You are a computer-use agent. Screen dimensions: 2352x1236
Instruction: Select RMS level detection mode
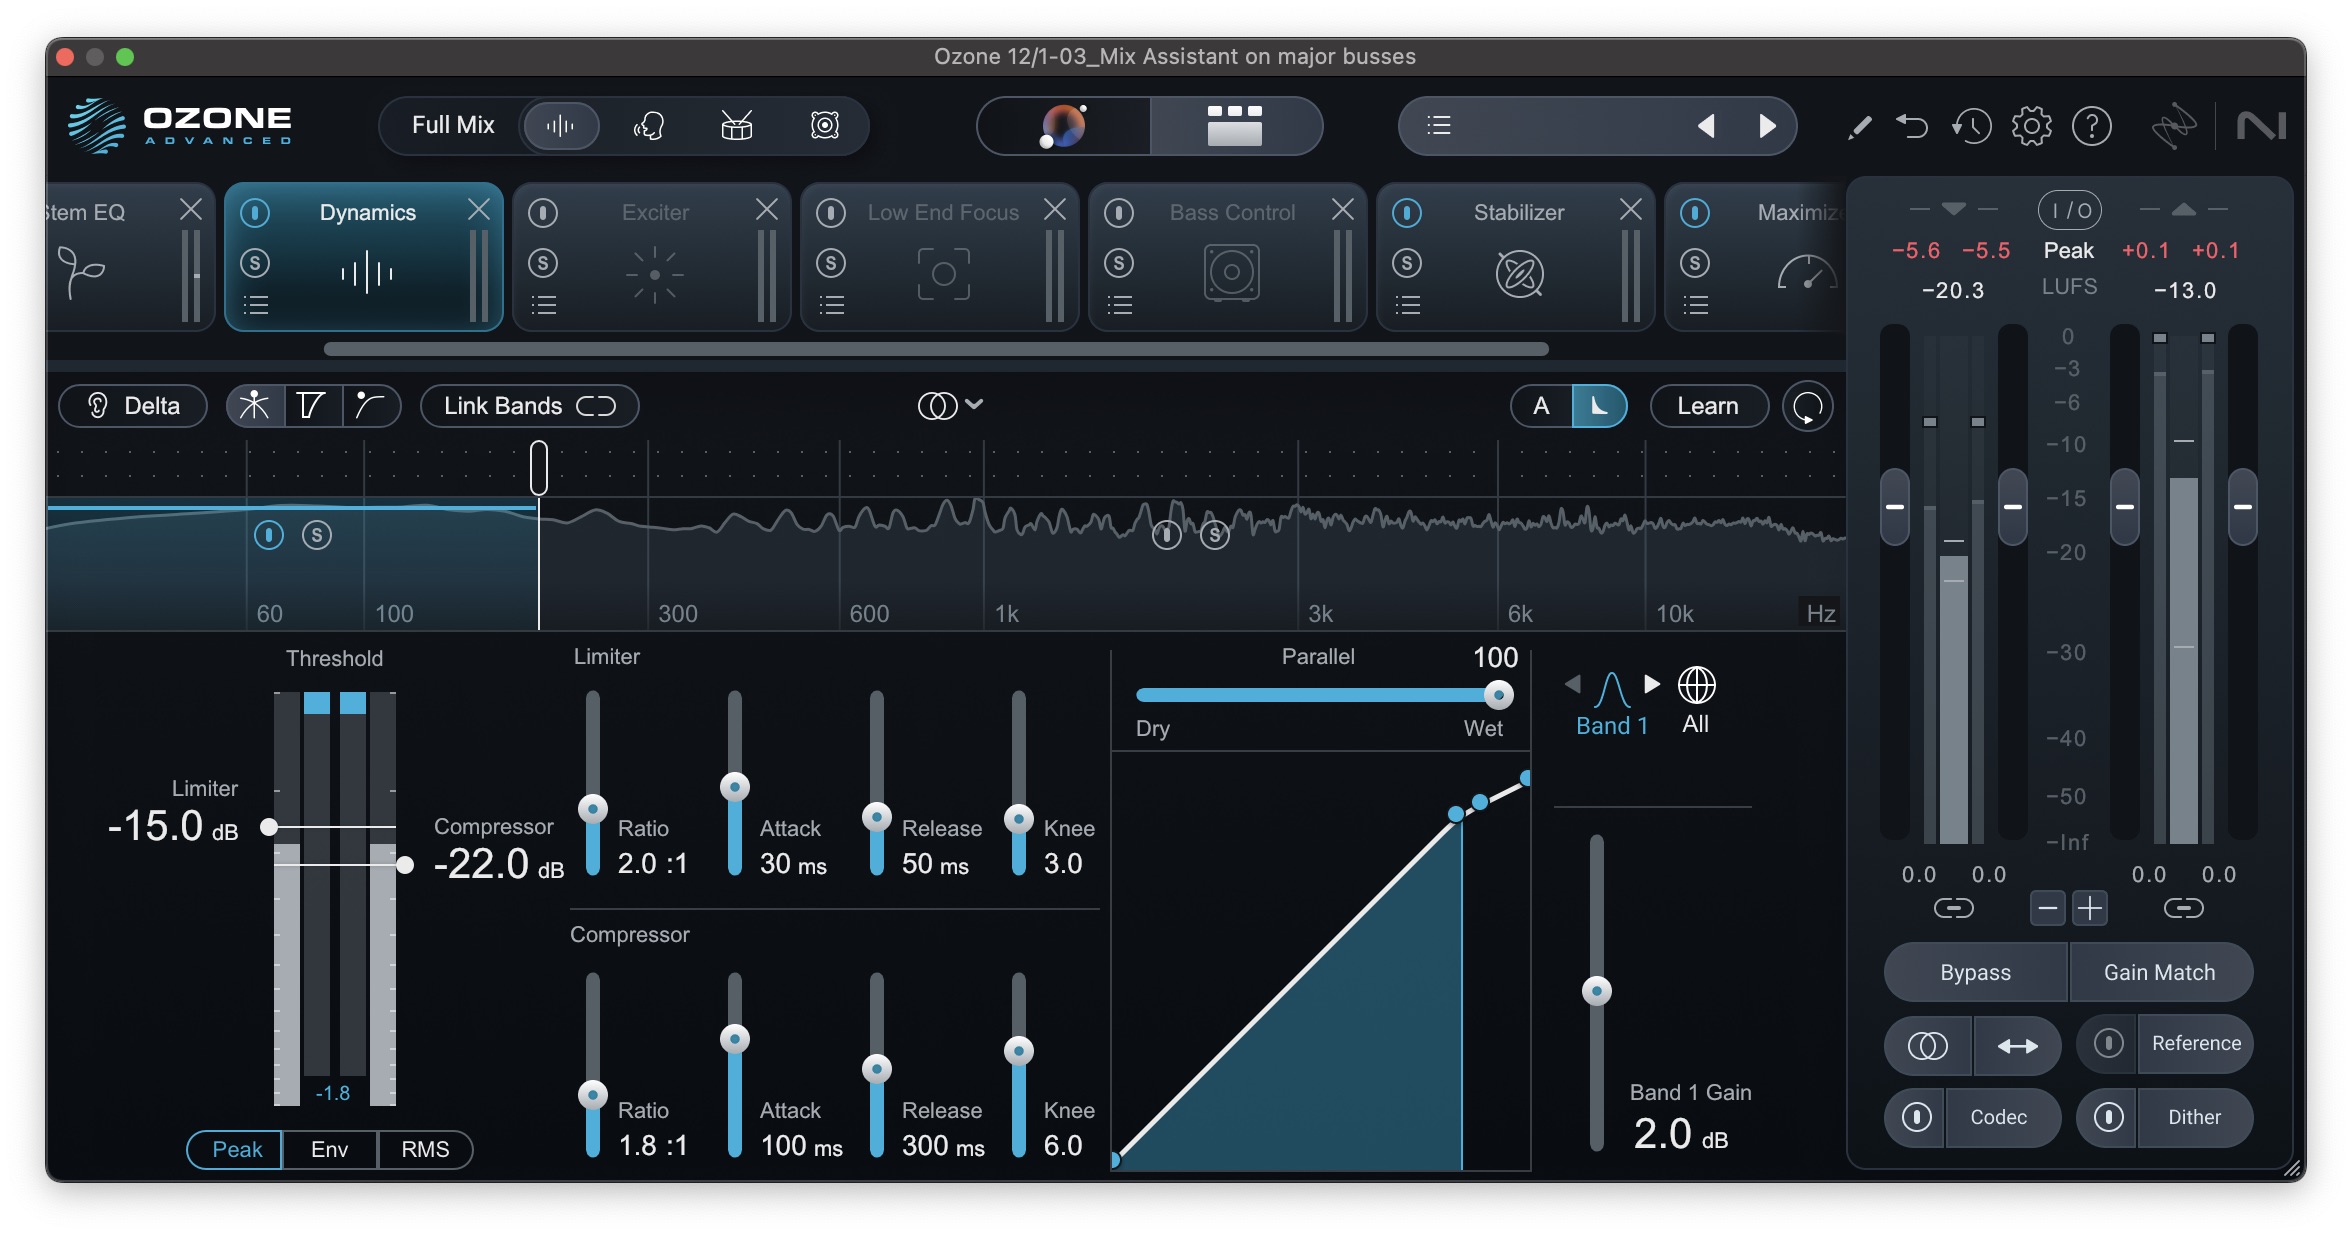click(x=425, y=1149)
